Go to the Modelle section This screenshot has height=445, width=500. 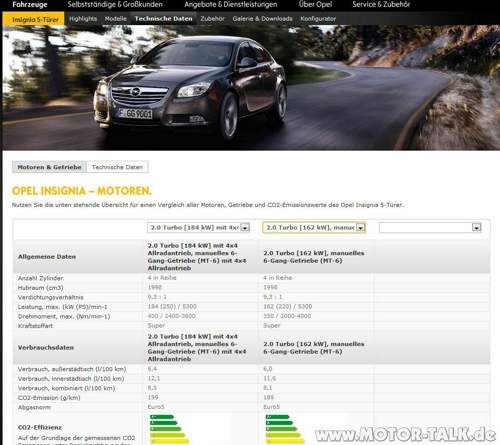pyautogui.click(x=116, y=19)
